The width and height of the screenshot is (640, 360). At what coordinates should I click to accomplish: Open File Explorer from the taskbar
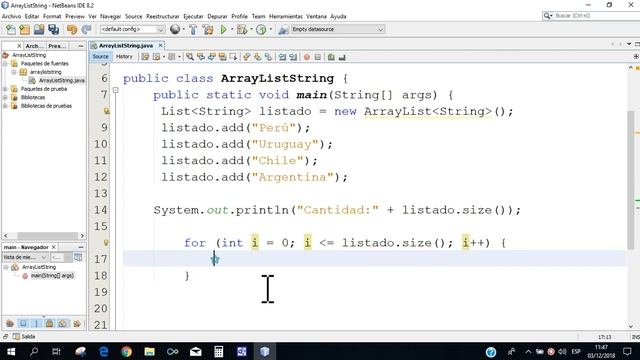(149, 351)
